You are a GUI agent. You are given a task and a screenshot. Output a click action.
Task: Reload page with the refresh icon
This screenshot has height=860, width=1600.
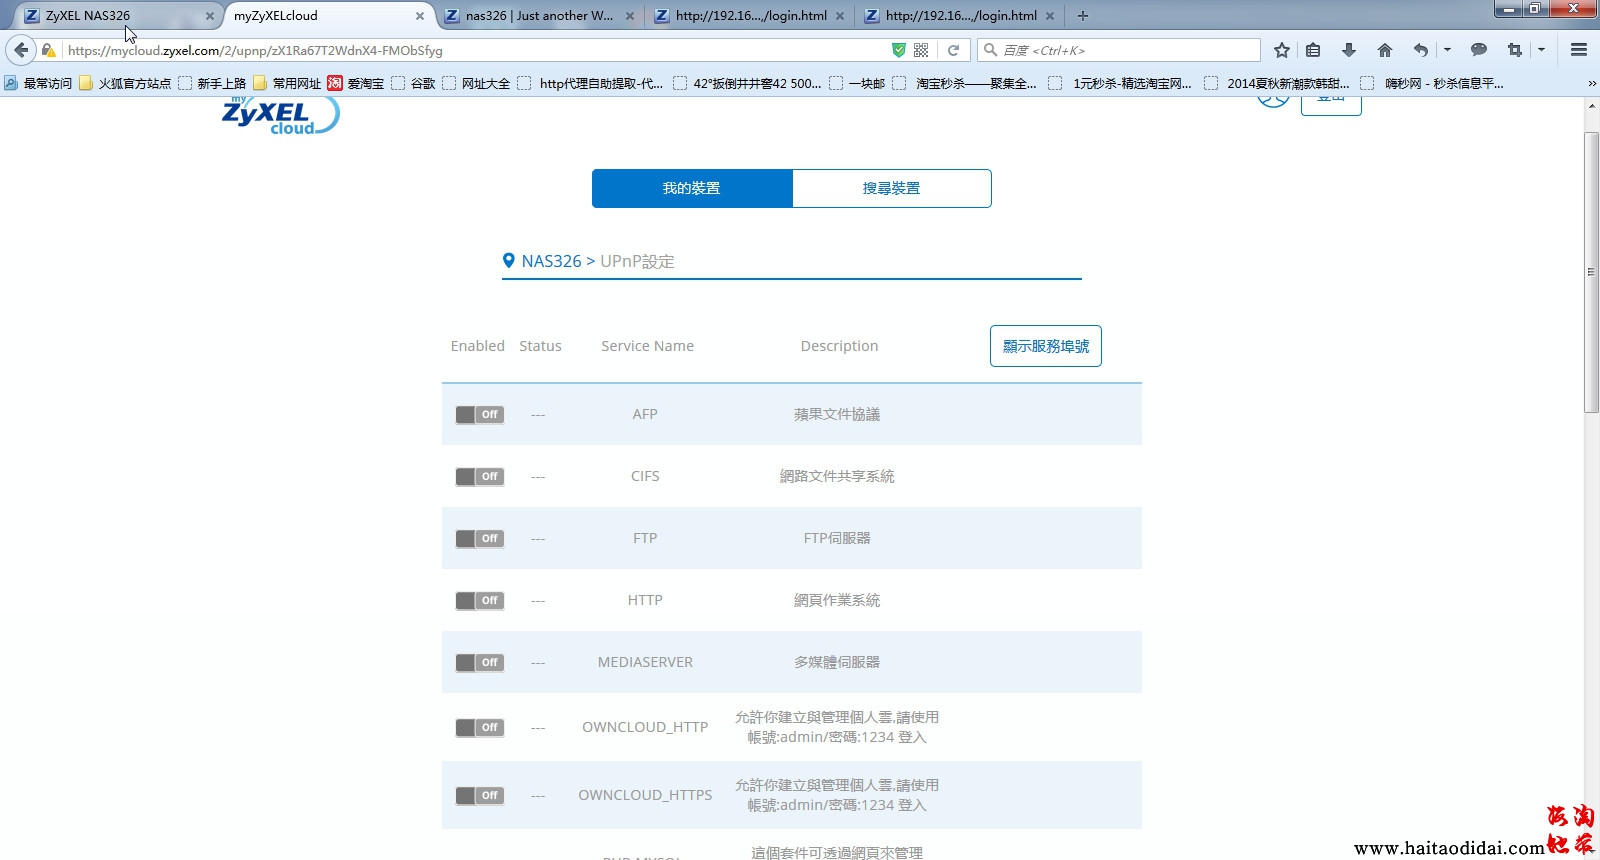tap(953, 50)
